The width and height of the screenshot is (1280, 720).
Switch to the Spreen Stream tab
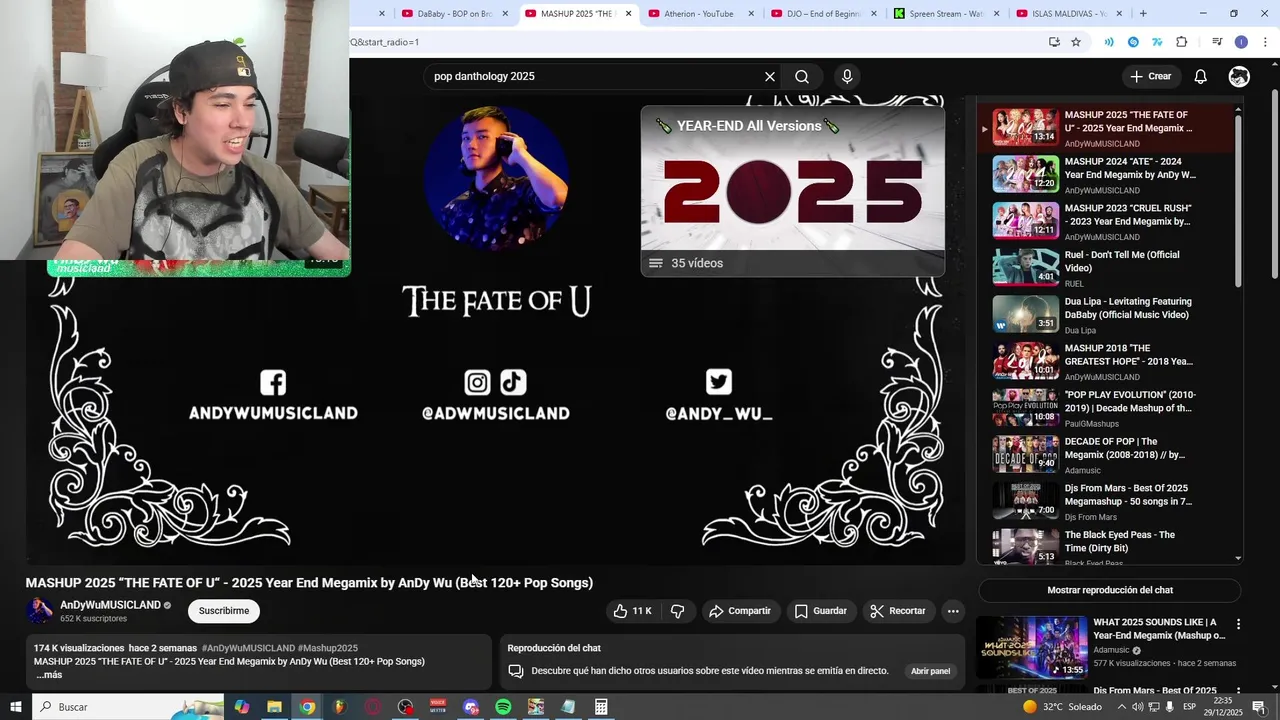pyautogui.click(x=946, y=14)
